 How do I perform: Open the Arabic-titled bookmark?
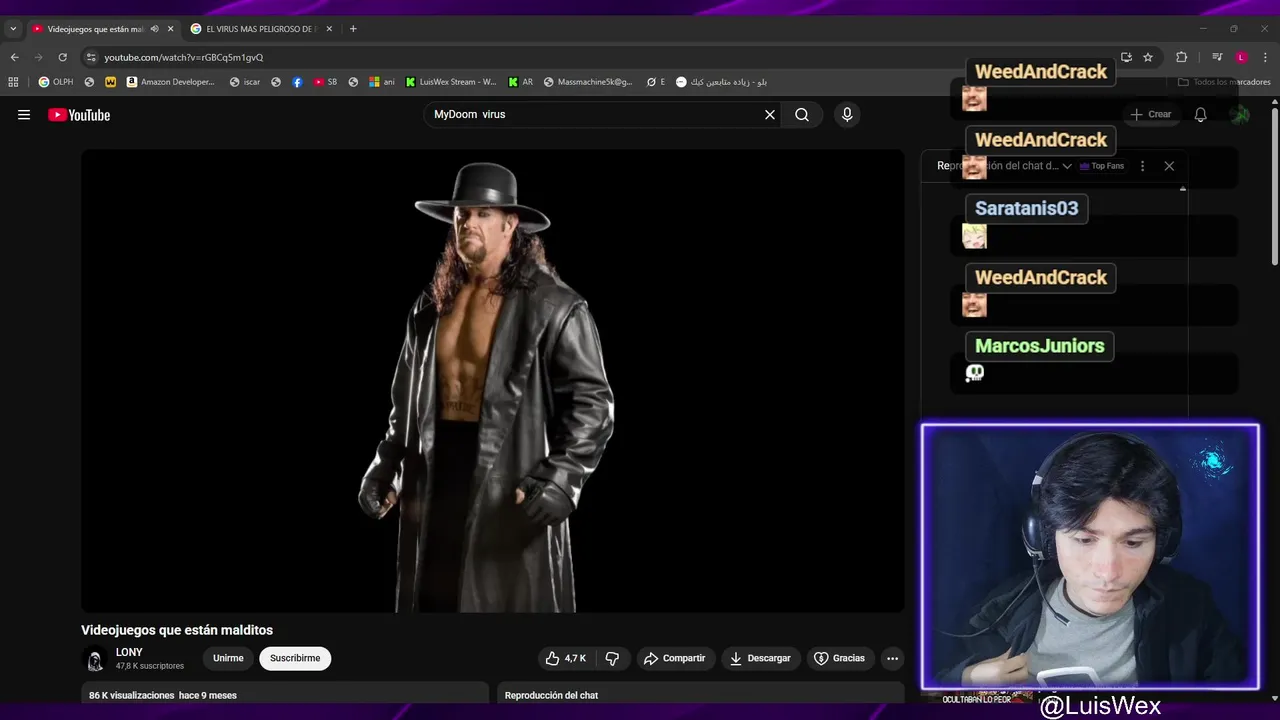click(x=721, y=82)
